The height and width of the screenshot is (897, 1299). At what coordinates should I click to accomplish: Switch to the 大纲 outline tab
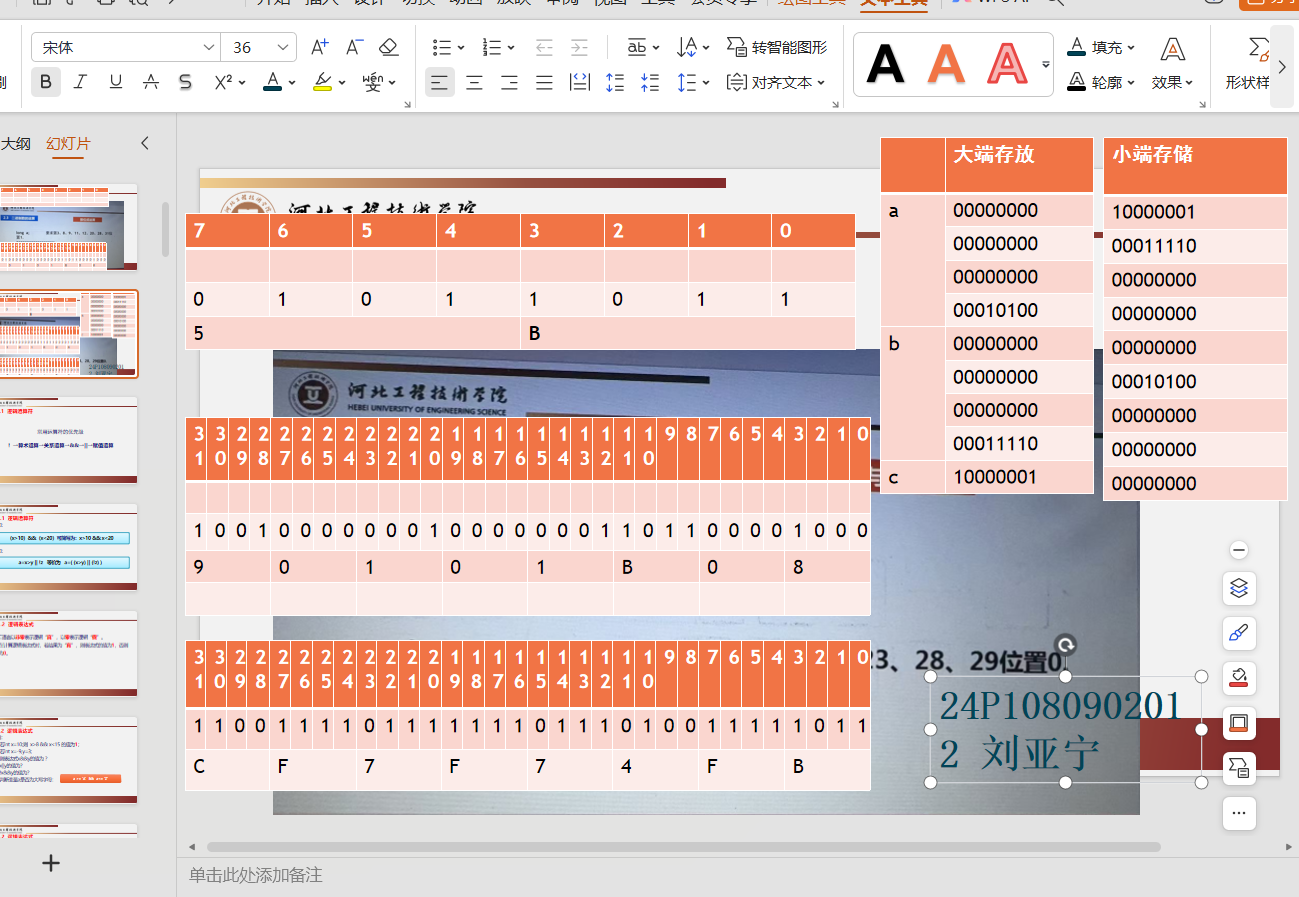click(x=15, y=143)
